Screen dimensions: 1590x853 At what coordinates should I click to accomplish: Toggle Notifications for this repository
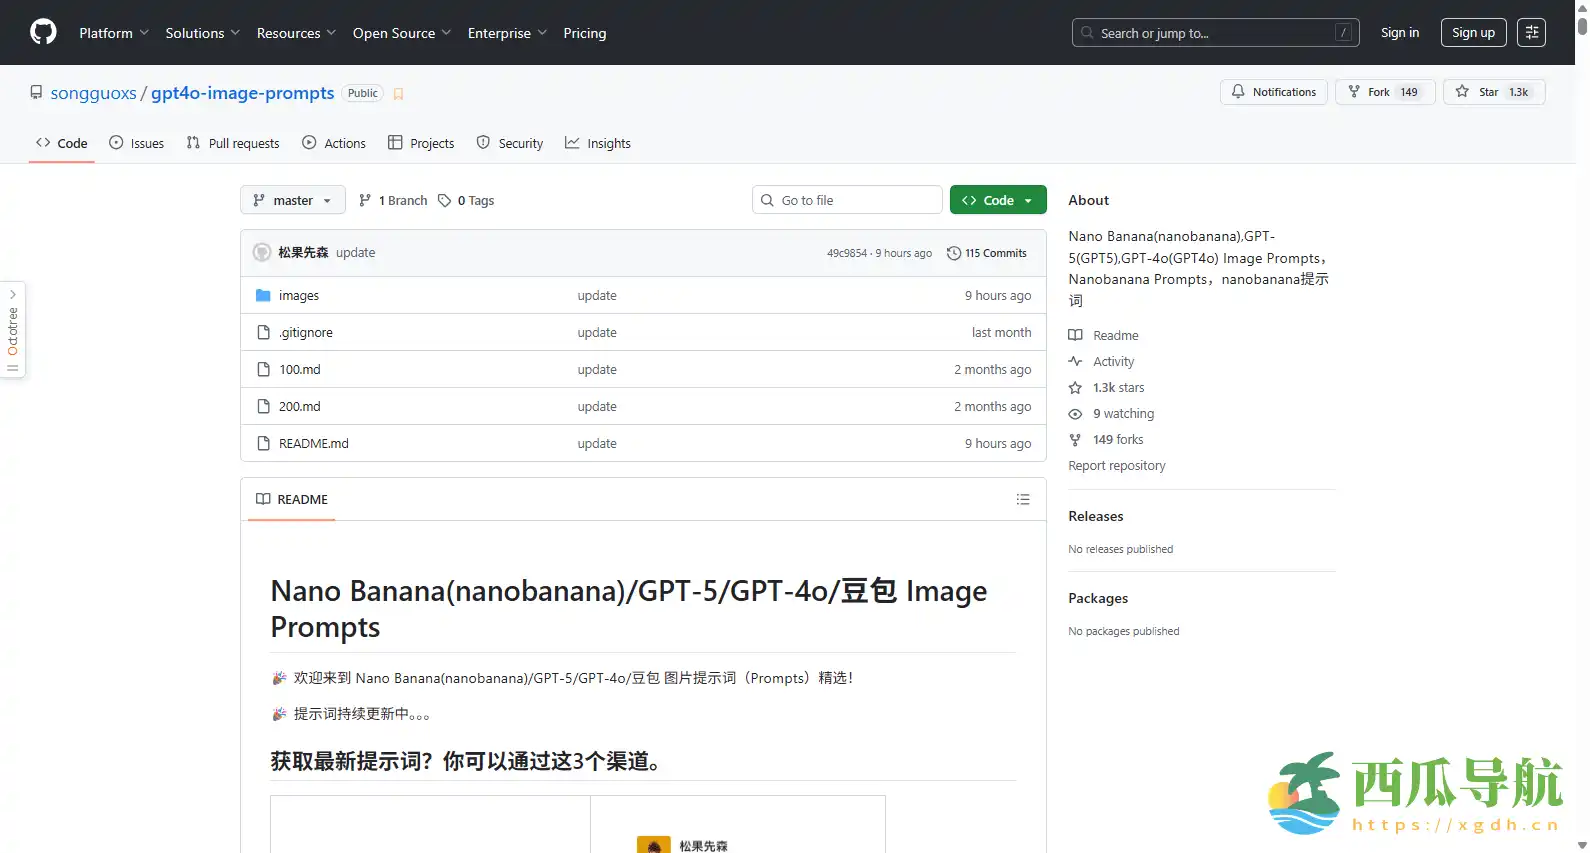pos(1274,92)
